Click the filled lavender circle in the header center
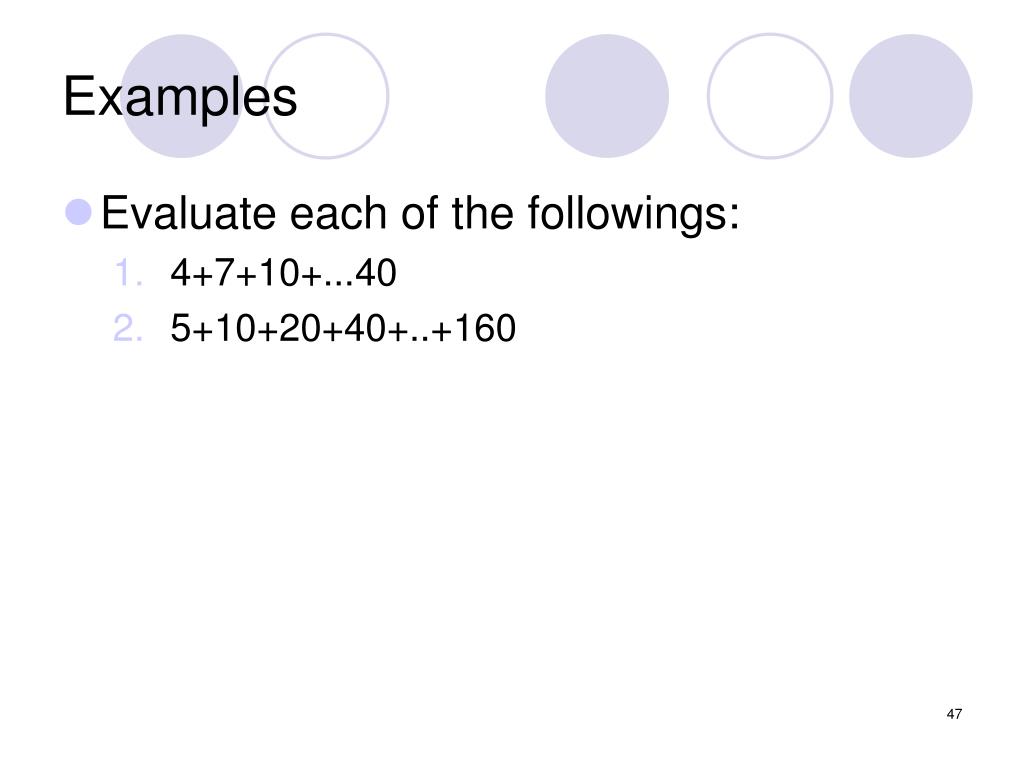The height and width of the screenshot is (768, 1024). click(x=607, y=96)
